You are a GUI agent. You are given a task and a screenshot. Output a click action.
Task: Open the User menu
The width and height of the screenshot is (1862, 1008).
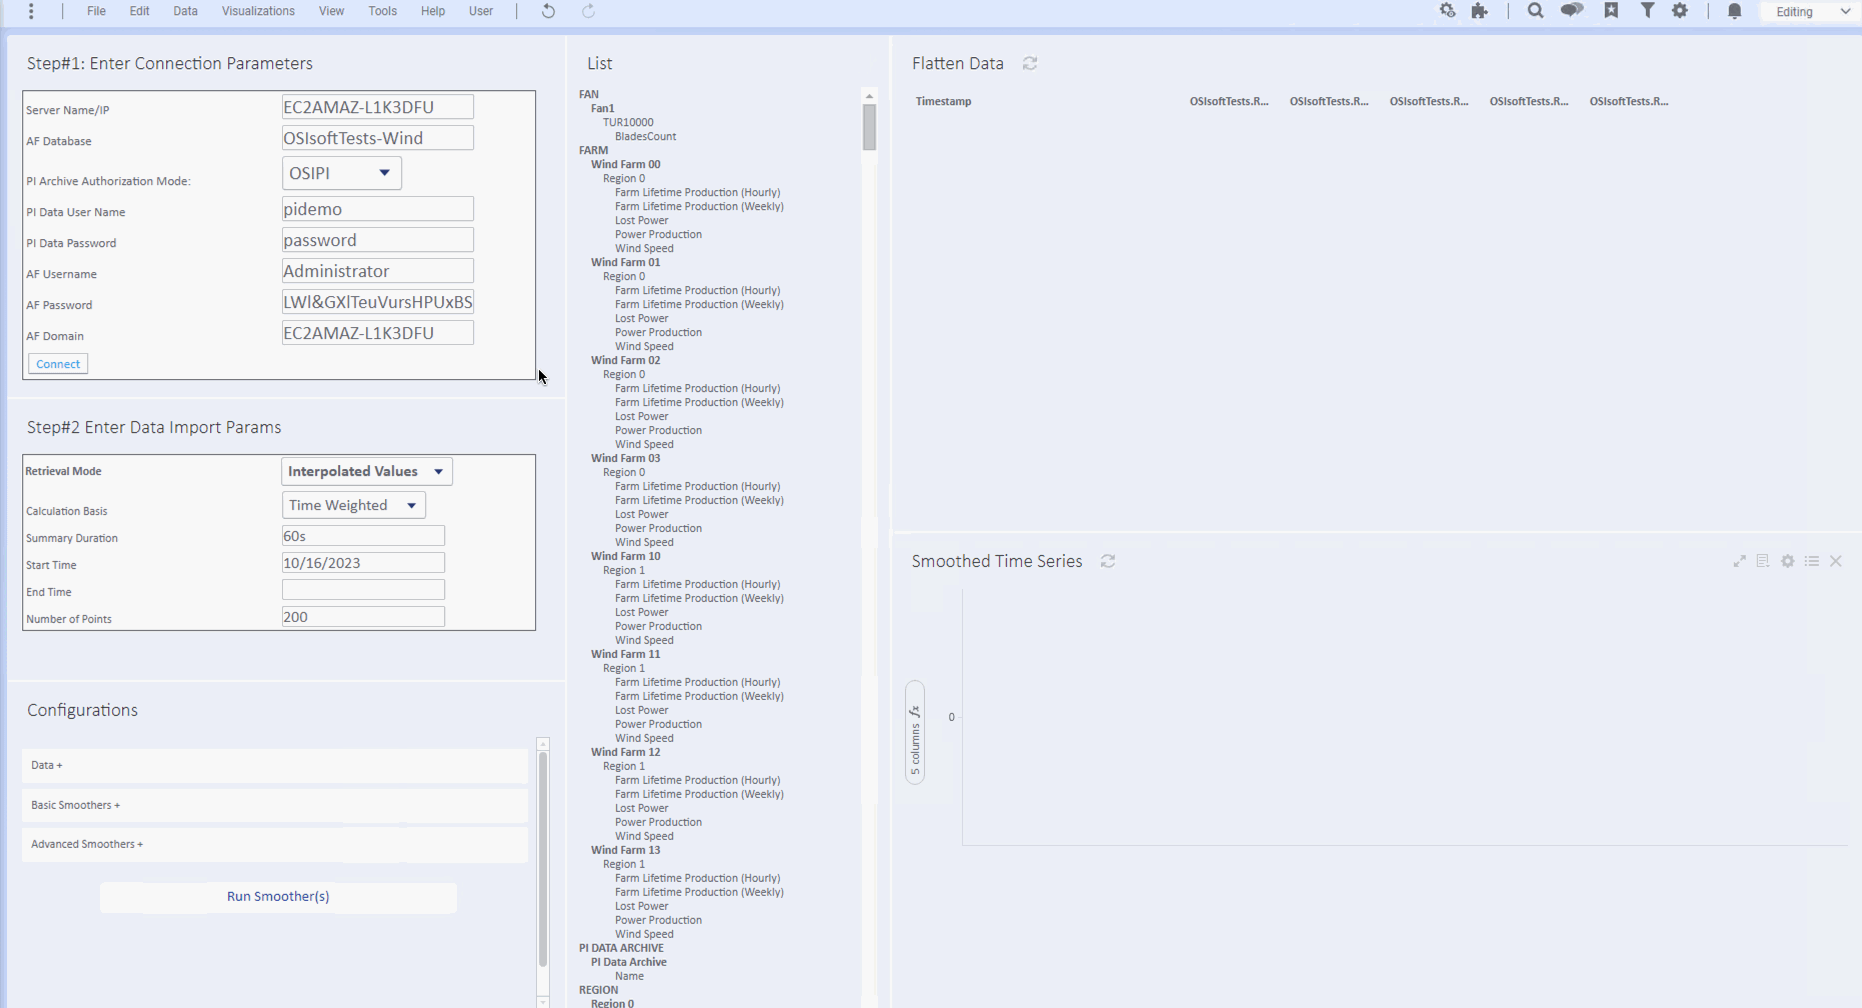tap(481, 11)
